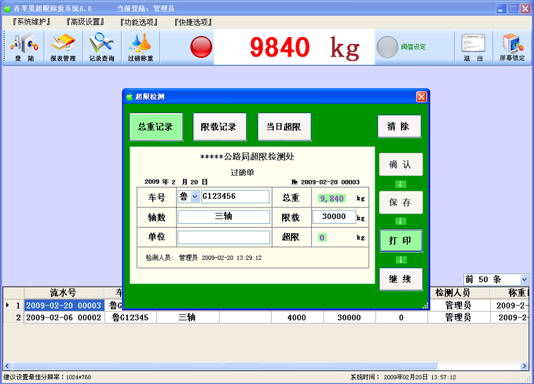The width and height of the screenshot is (534, 384).
Task: Click the 超限 value 0
Action: [x=322, y=237]
